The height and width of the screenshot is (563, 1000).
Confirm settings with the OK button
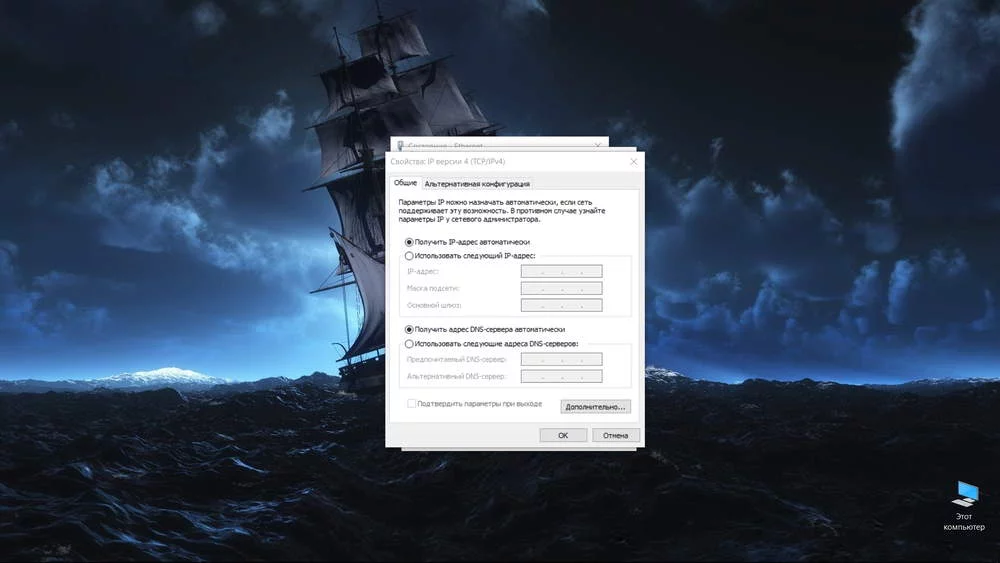coord(563,435)
